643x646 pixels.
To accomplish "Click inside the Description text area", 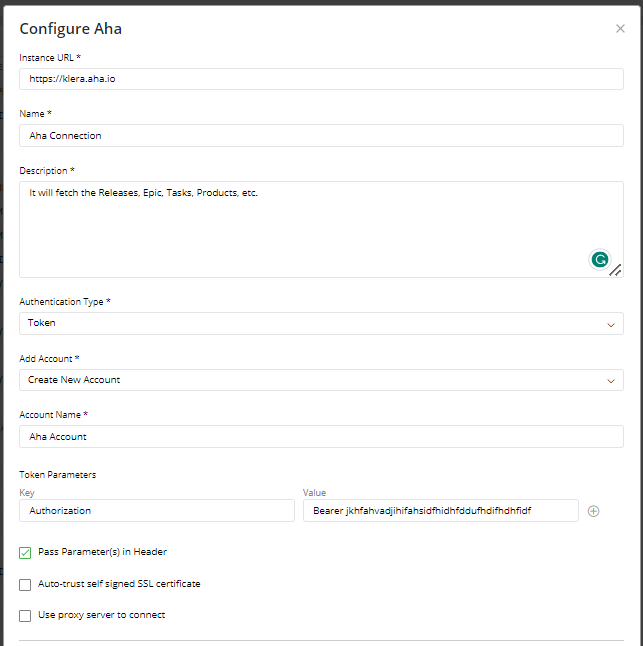I will point(321,229).
